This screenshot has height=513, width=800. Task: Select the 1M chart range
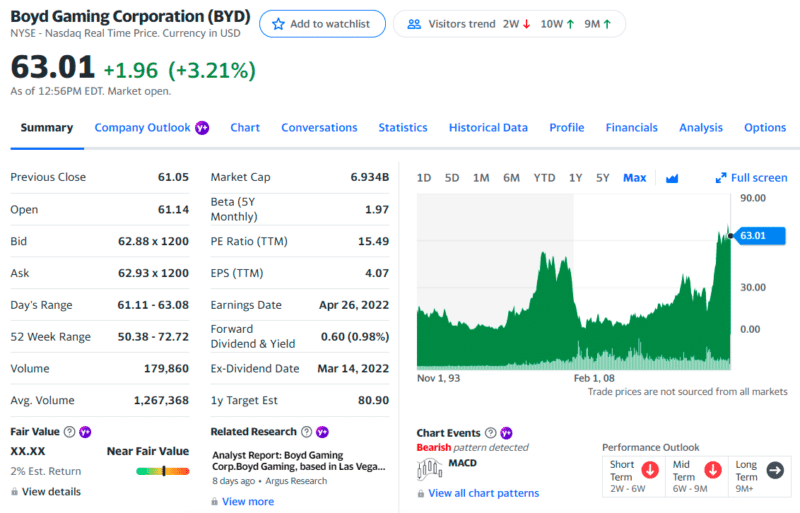[481, 178]
